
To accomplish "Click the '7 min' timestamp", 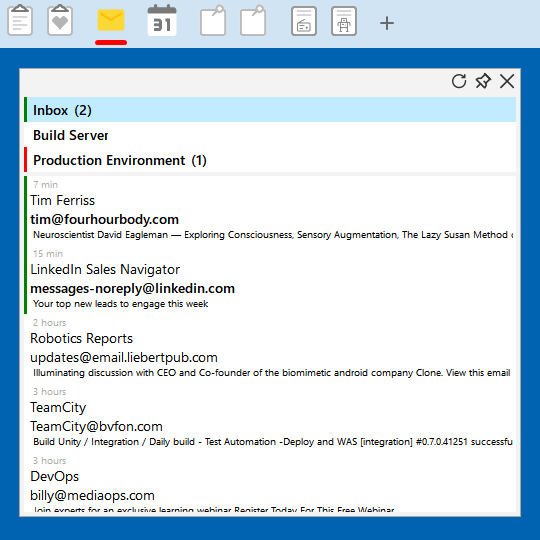I will [x=45, y=185].
